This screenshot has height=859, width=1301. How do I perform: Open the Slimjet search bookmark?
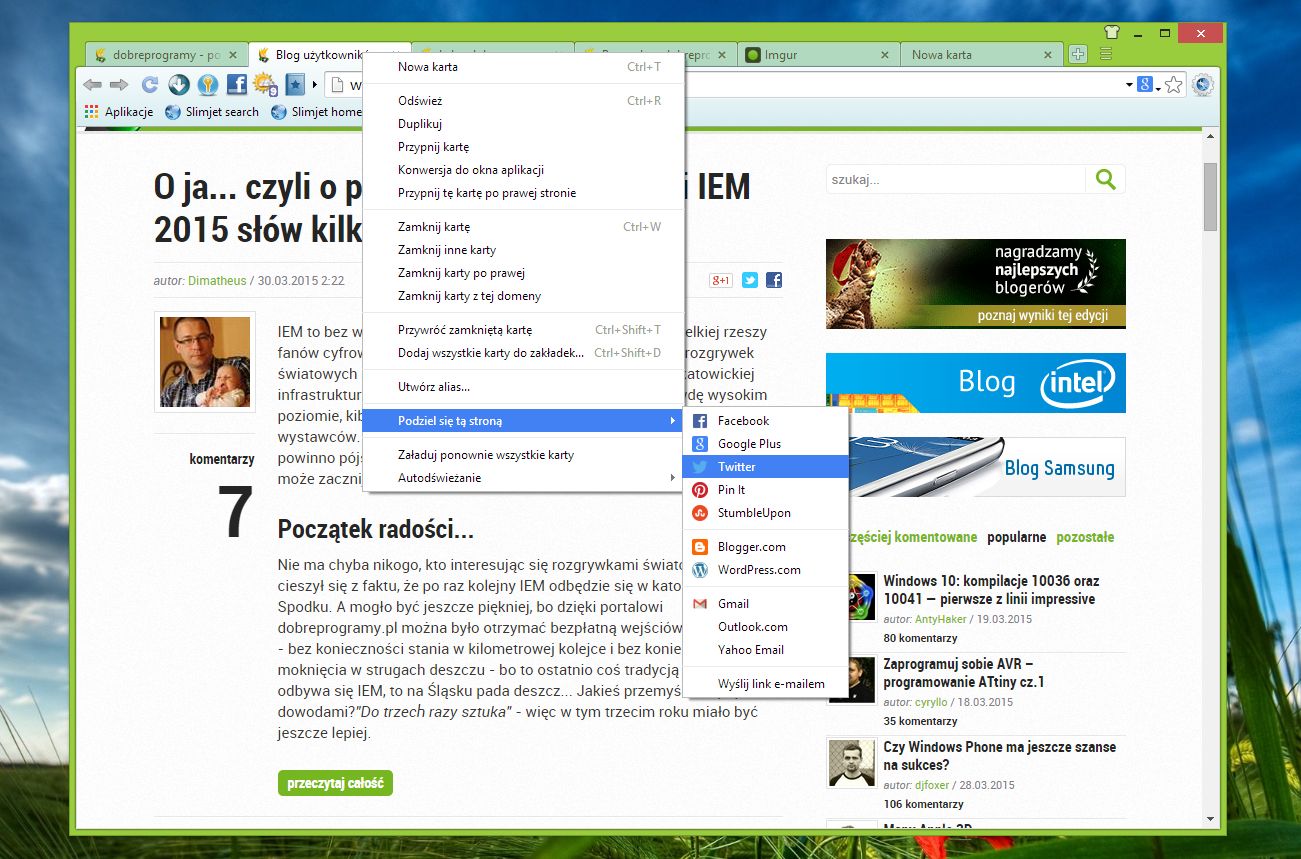[212, 112]
